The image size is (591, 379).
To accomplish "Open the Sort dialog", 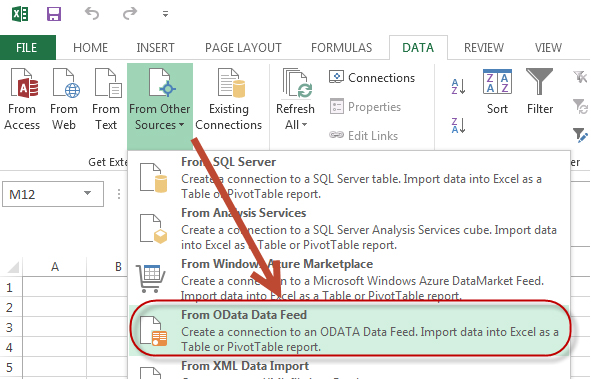I will (x=498, y=92).
